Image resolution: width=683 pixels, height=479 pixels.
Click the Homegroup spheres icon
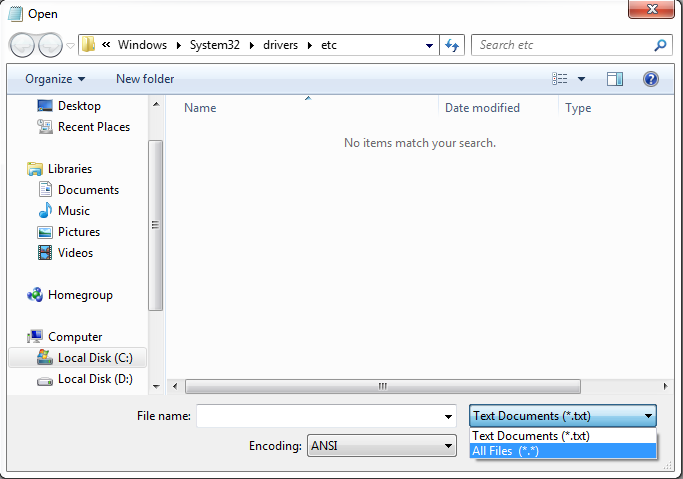pos(35,295)
